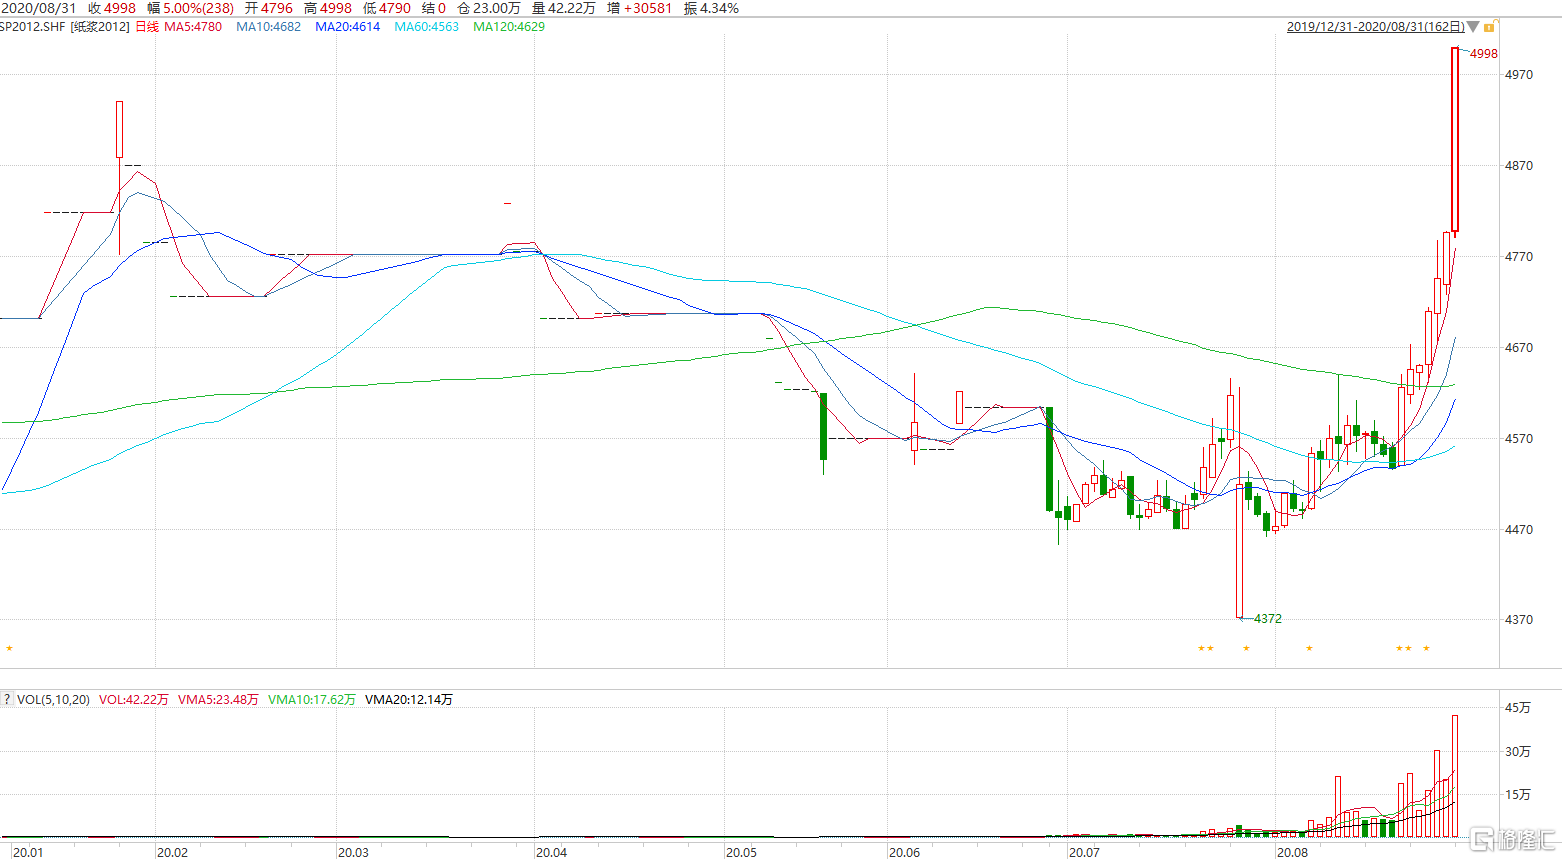Click the 4570 price axis label
This screenshot has height=859, width=1562.
point(1518,438)
